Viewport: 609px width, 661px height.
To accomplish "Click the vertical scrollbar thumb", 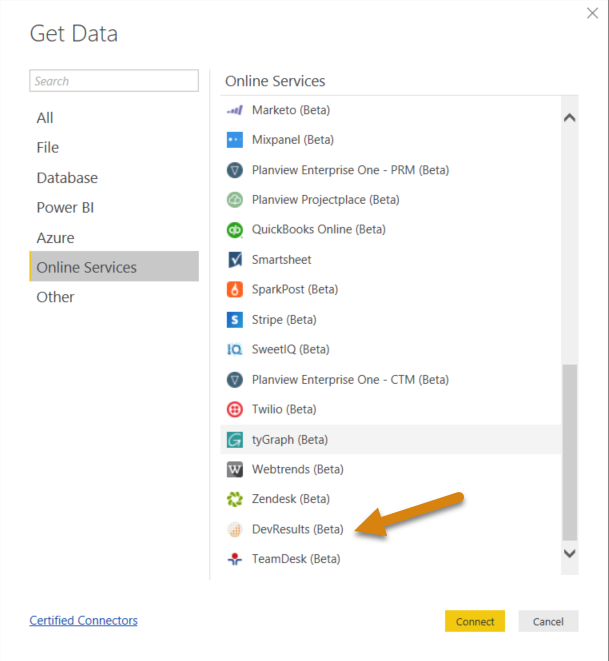I will (x=570, y=452).
